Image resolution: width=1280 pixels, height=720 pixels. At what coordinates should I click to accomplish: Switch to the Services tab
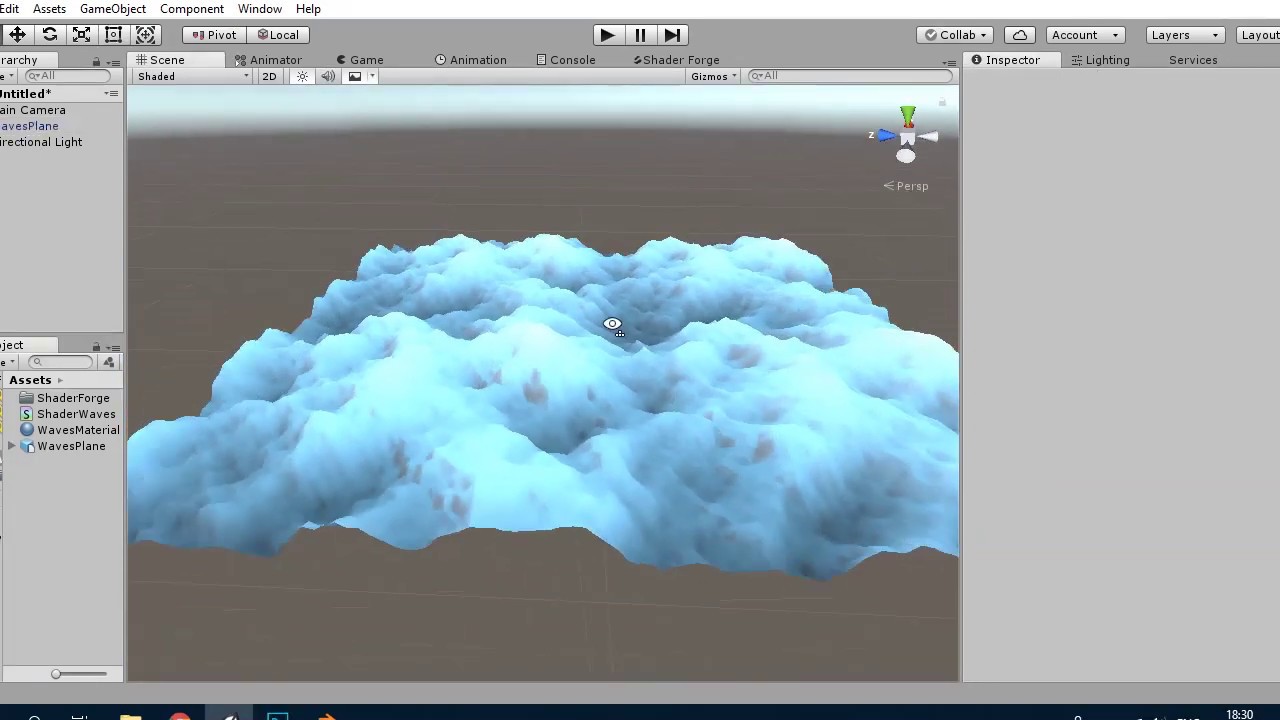click(1193, 60)
